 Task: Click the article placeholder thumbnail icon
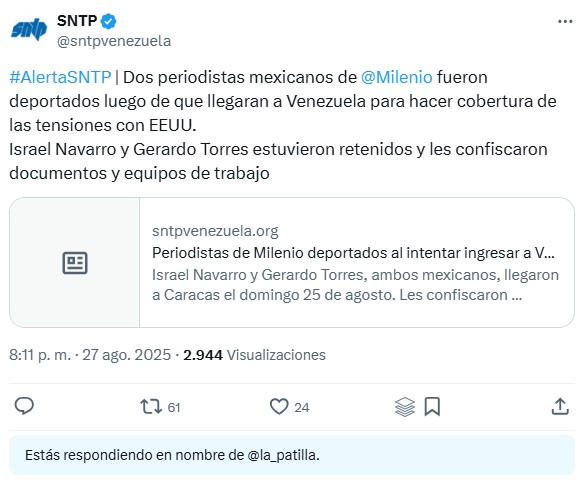(75, 263)
